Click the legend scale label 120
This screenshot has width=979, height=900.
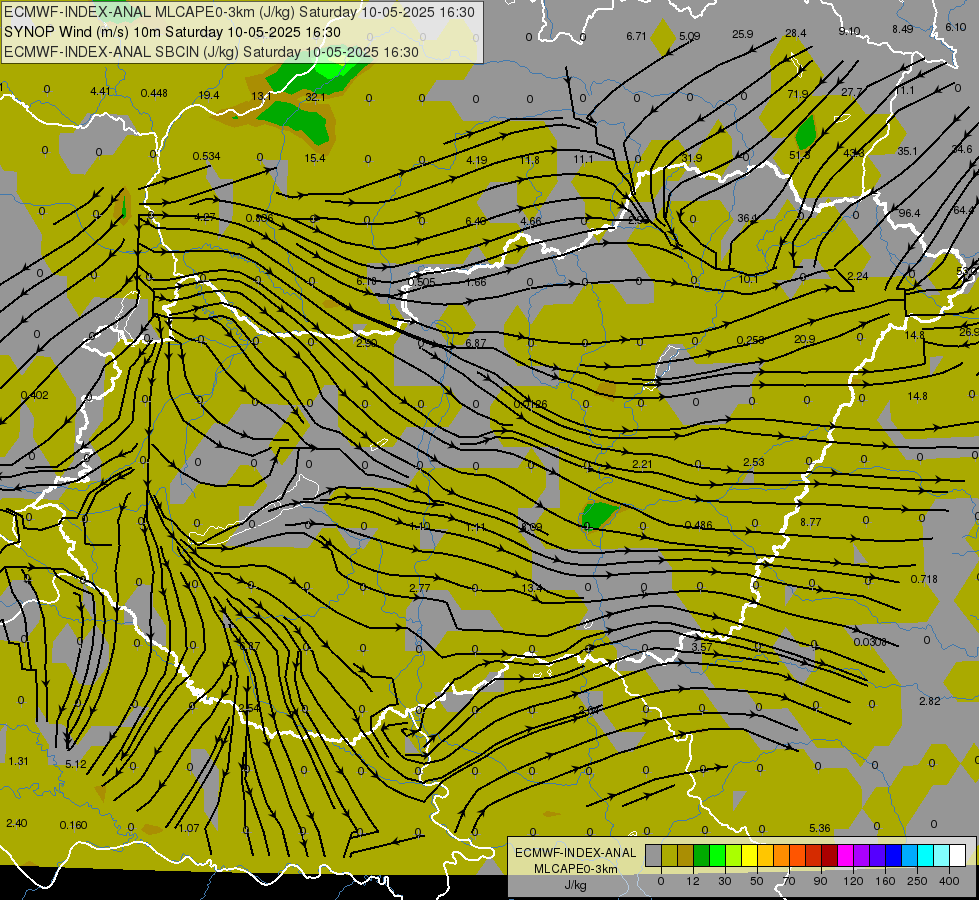coord(853,881)
